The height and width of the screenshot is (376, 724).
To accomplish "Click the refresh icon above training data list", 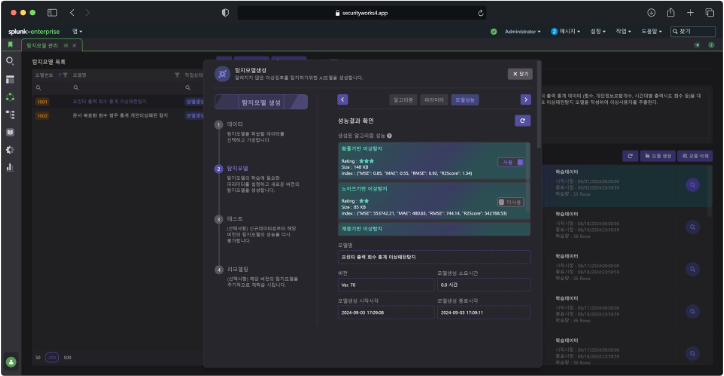I will [630, 156].
